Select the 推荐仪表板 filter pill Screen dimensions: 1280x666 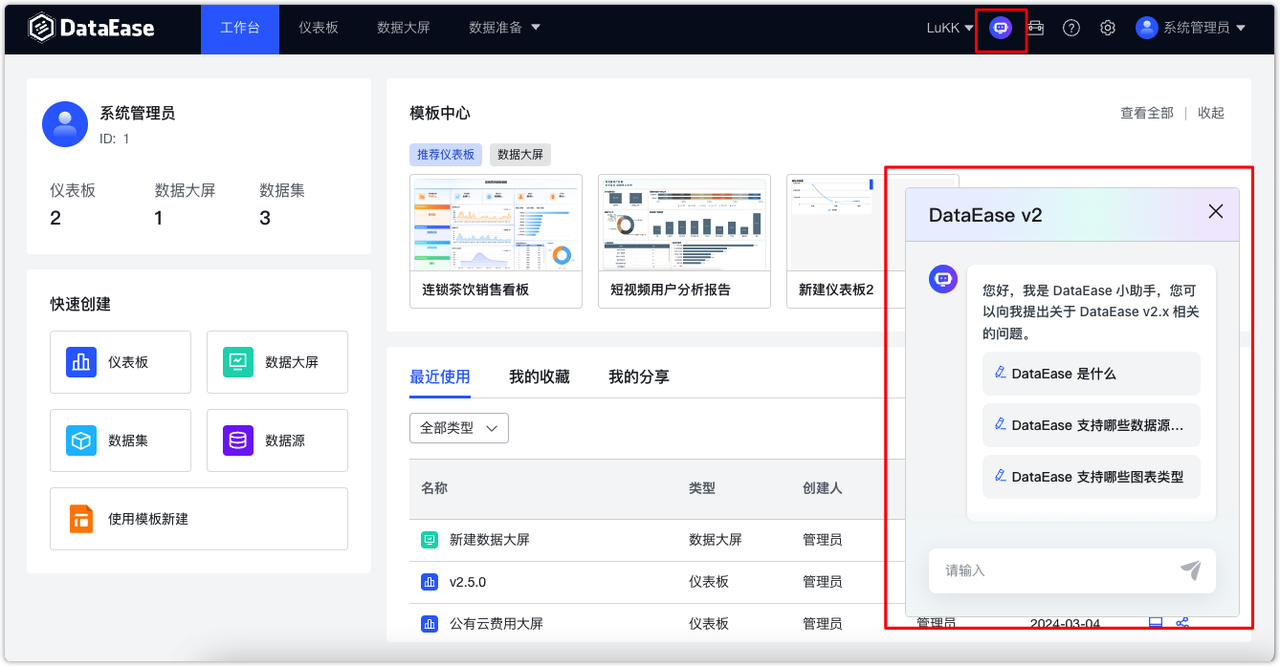(445, 154)
